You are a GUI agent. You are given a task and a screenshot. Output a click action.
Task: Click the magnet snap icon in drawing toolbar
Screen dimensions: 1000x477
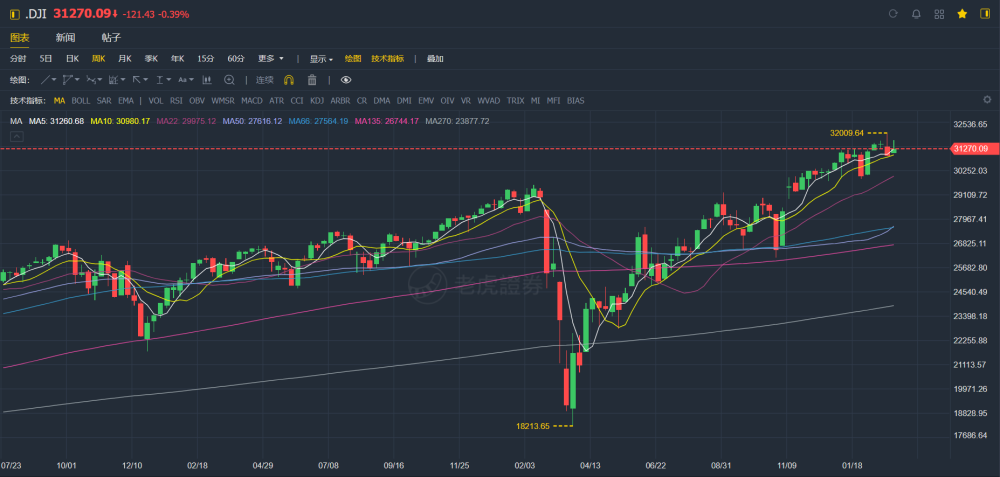point(289,80)
